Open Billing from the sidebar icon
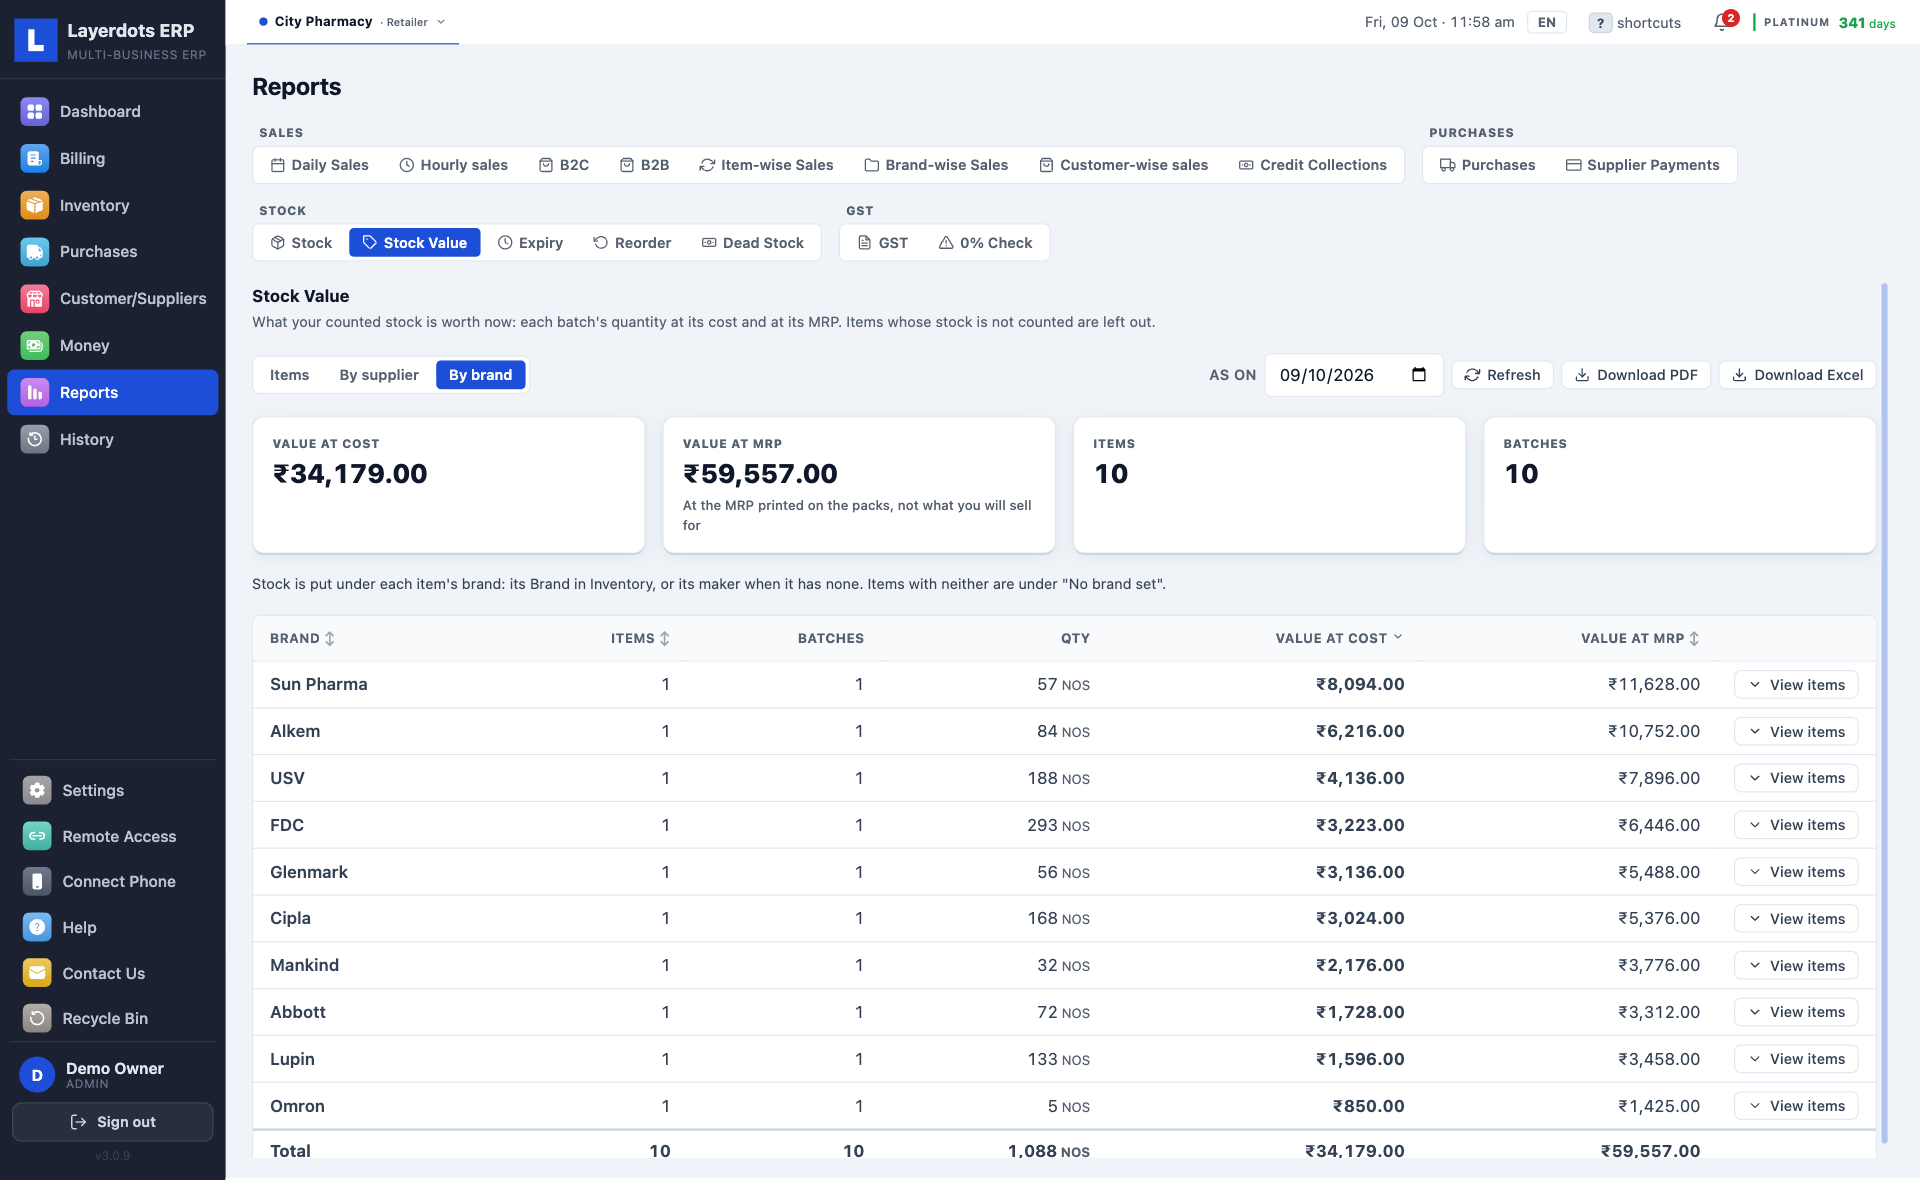Screen dimensions: 1920x1180 [35, 158]
